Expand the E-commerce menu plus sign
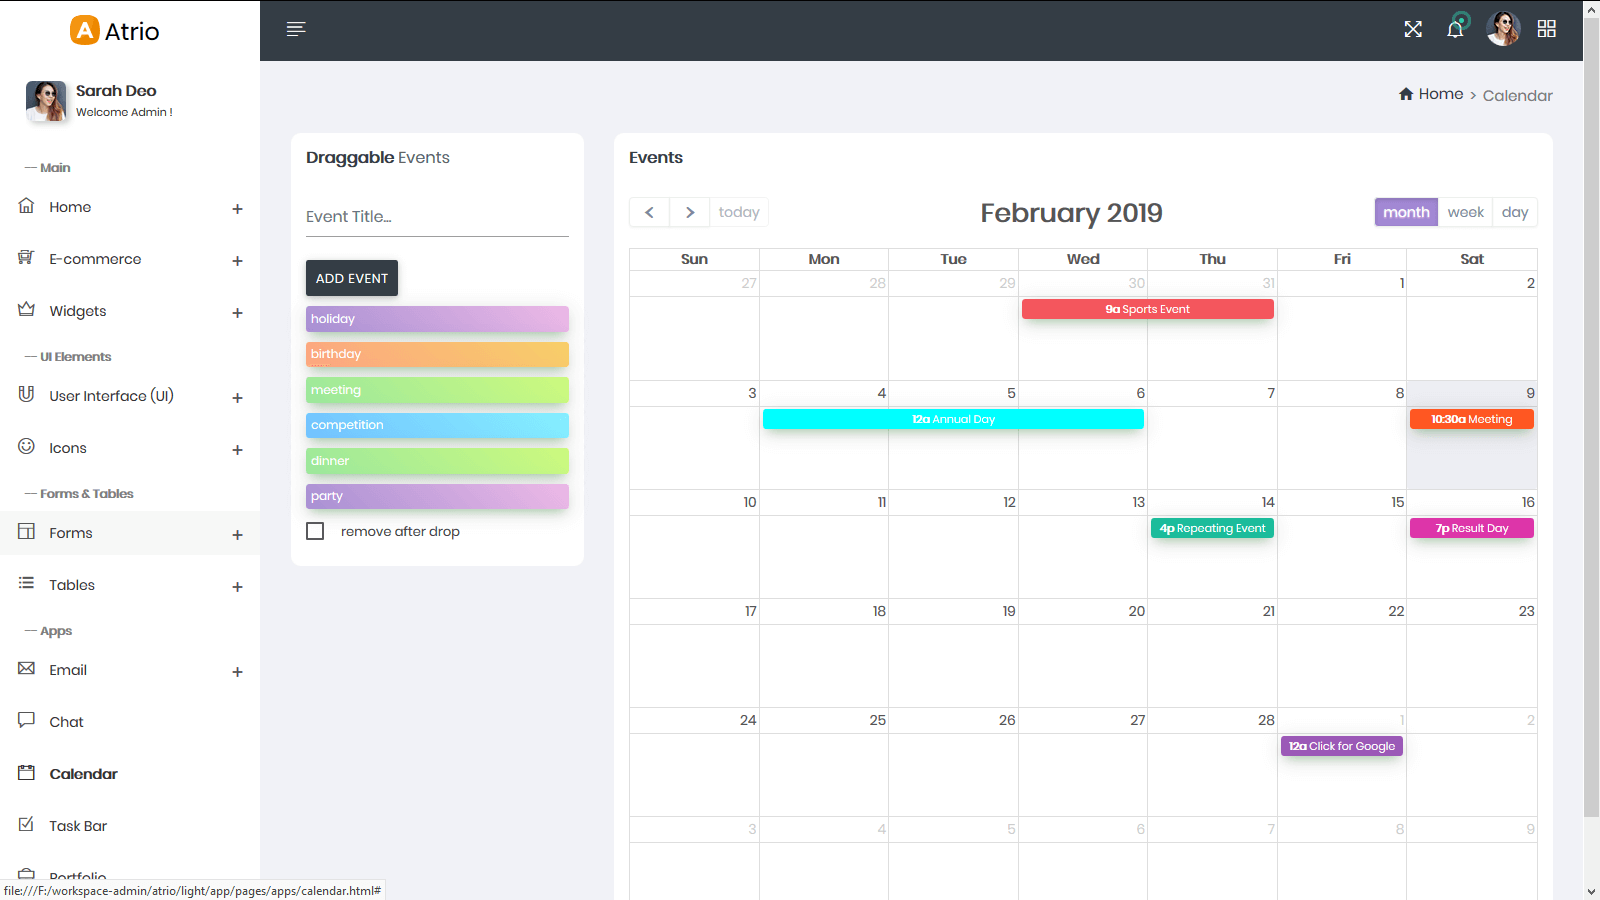The width and height of the screenshot is (1600, 900). click(x=237, y=261)
